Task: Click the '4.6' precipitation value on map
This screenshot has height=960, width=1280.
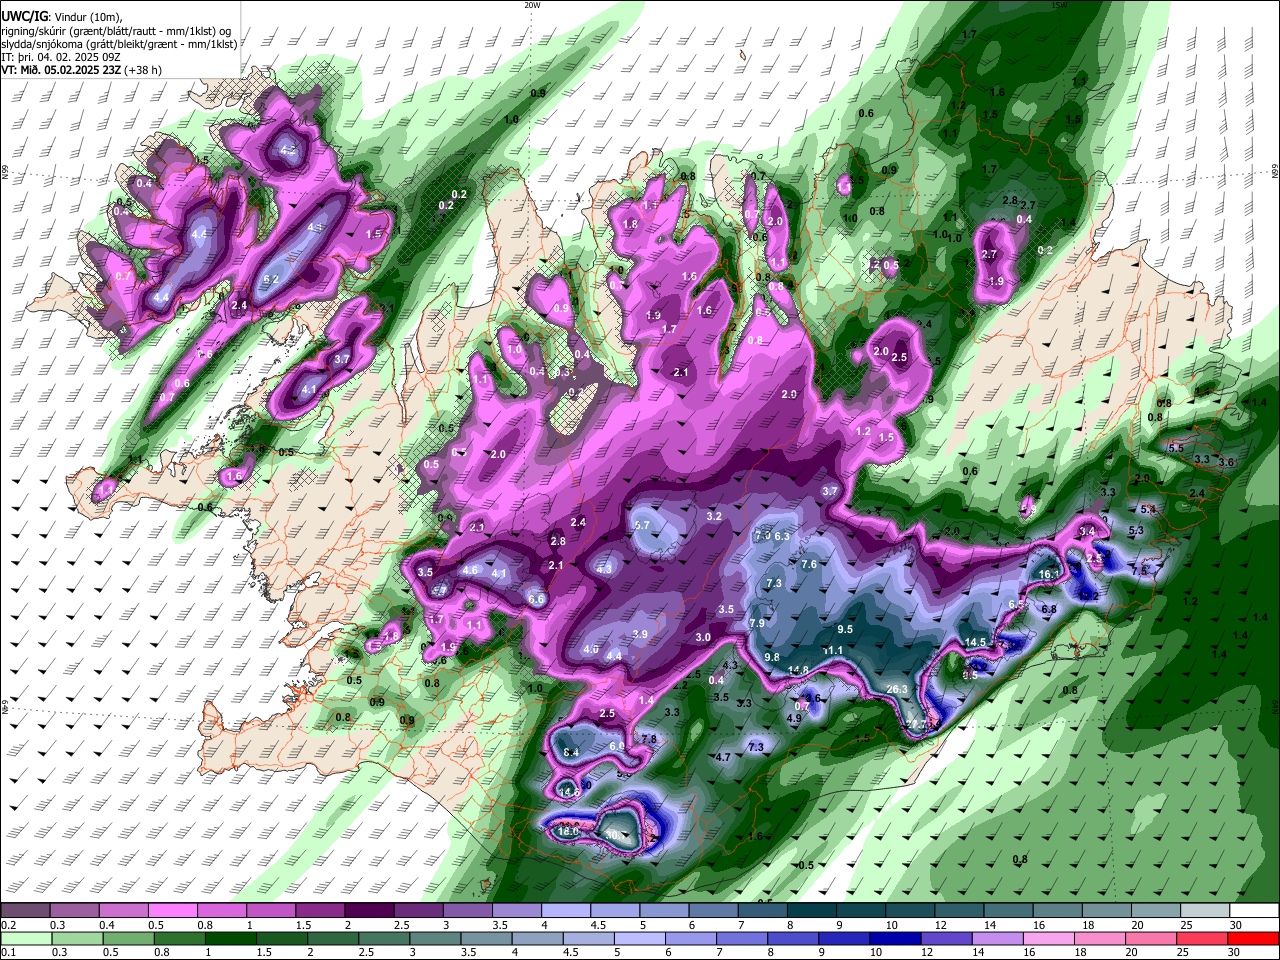Action: point(471,570)
